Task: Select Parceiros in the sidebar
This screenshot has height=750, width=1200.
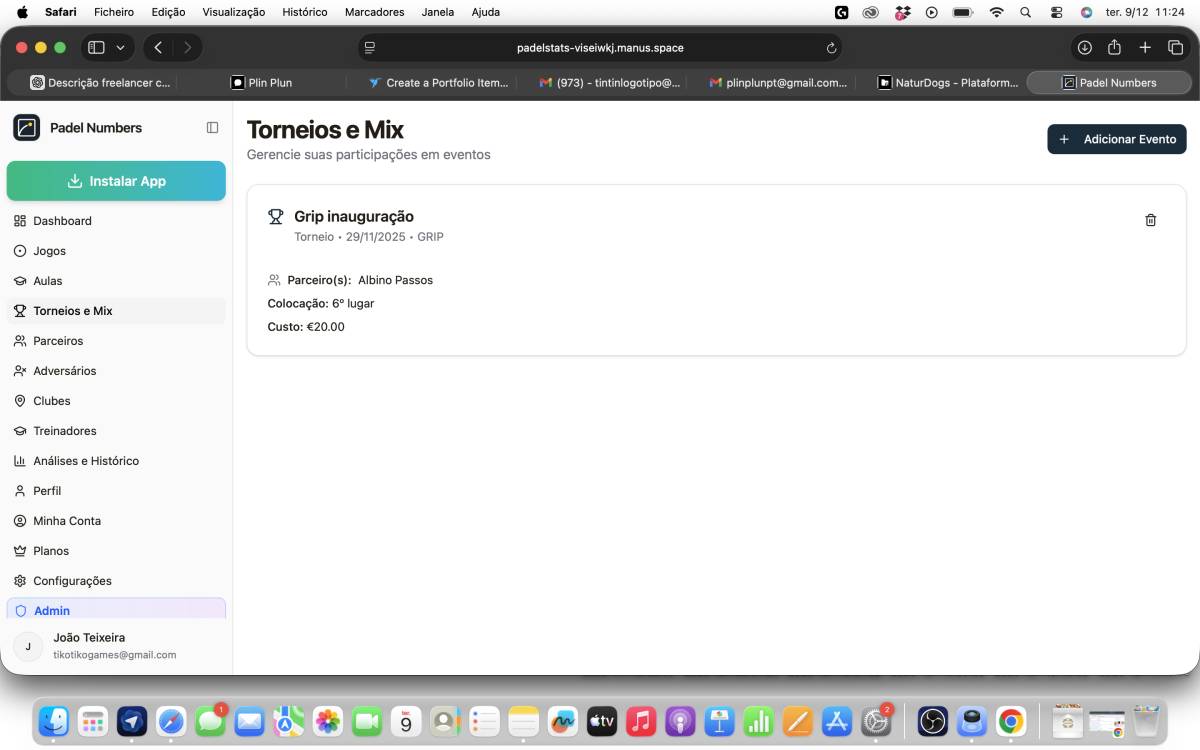Action: click(x=116, y=341)
